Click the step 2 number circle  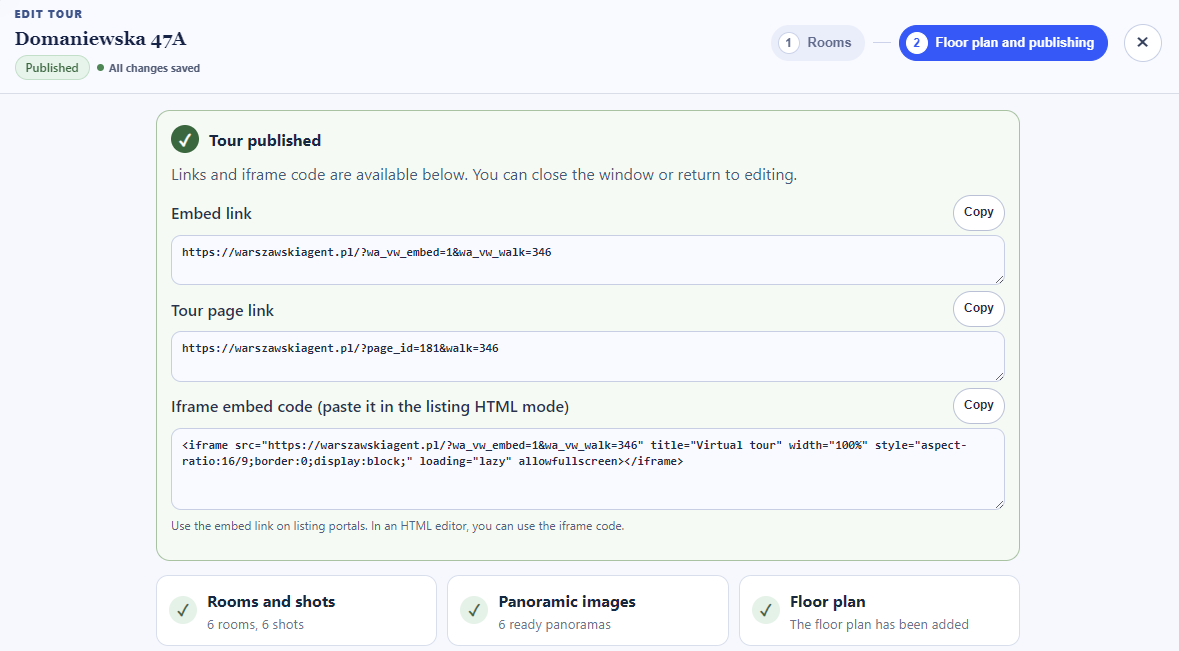916,43
